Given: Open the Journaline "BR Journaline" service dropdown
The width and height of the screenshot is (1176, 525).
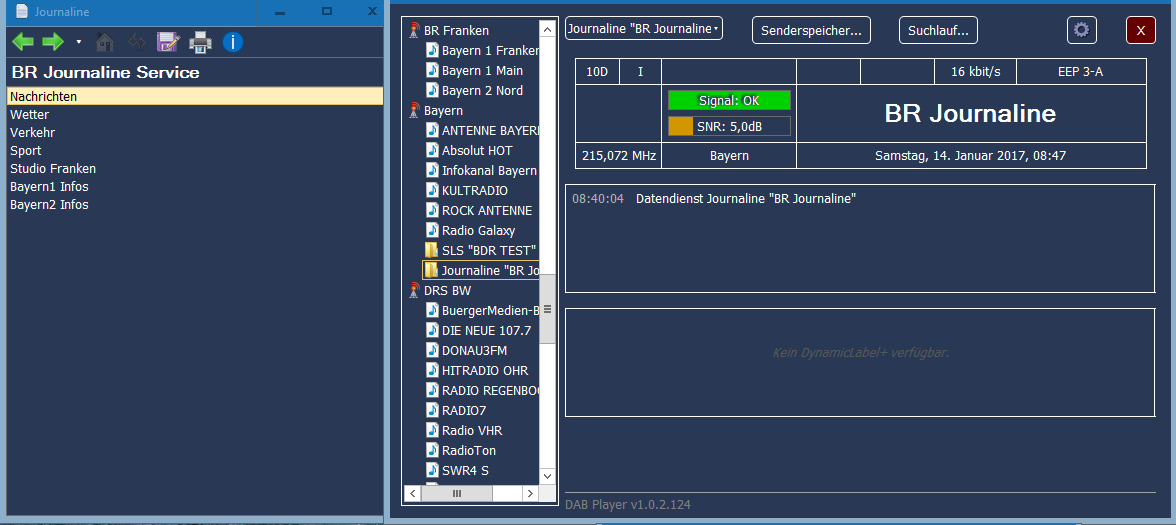Looking at the screenshot, I should pos(643,29).
